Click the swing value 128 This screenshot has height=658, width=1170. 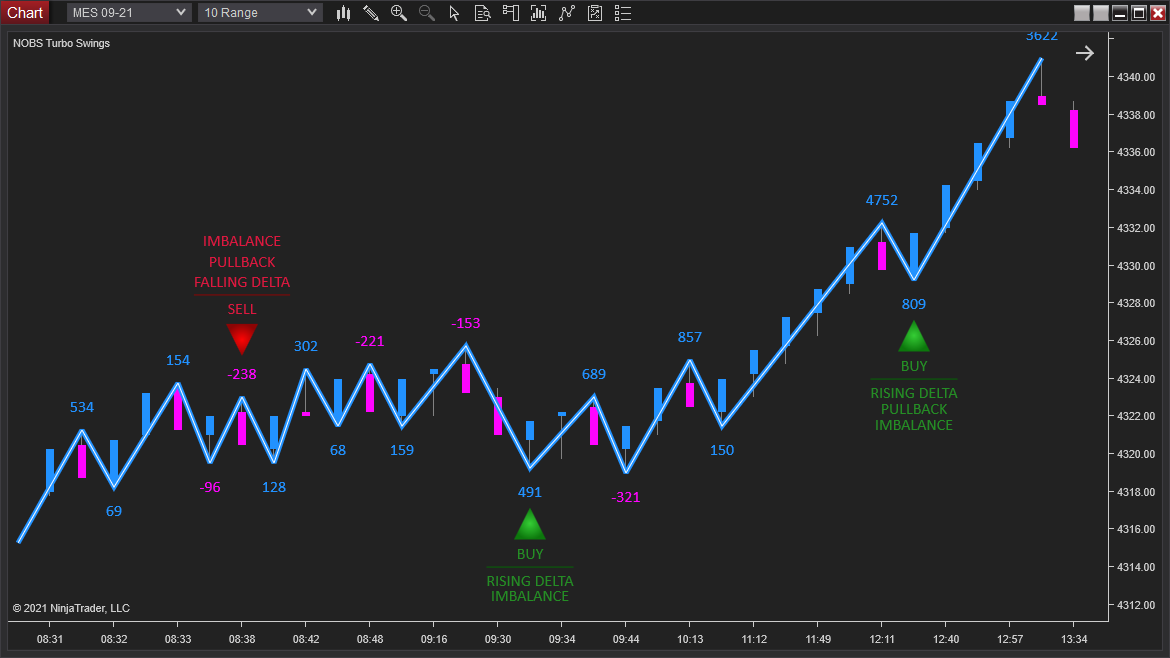[x=274, y=487]
